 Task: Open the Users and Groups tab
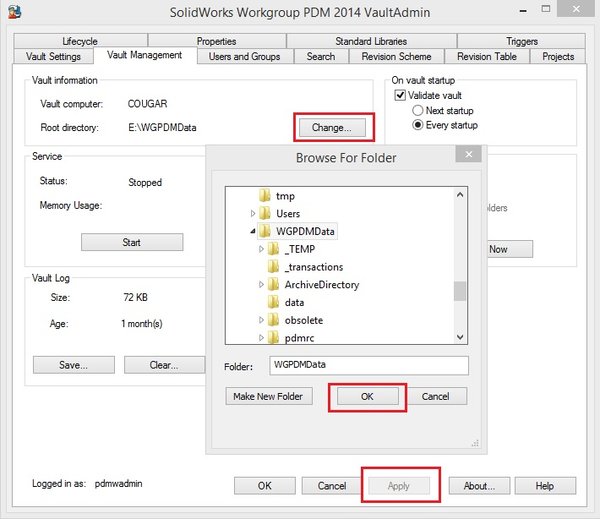pos(245,56)
